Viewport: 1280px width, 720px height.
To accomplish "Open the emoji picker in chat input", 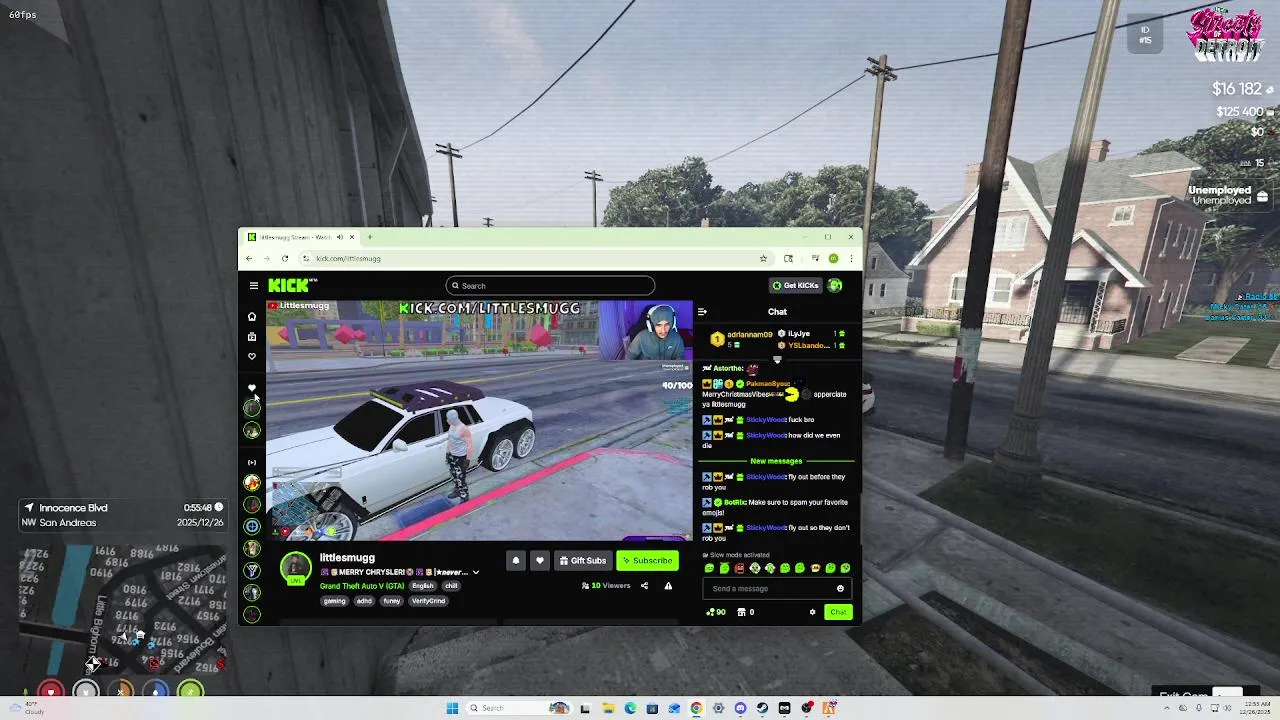I will coord(840,589).
